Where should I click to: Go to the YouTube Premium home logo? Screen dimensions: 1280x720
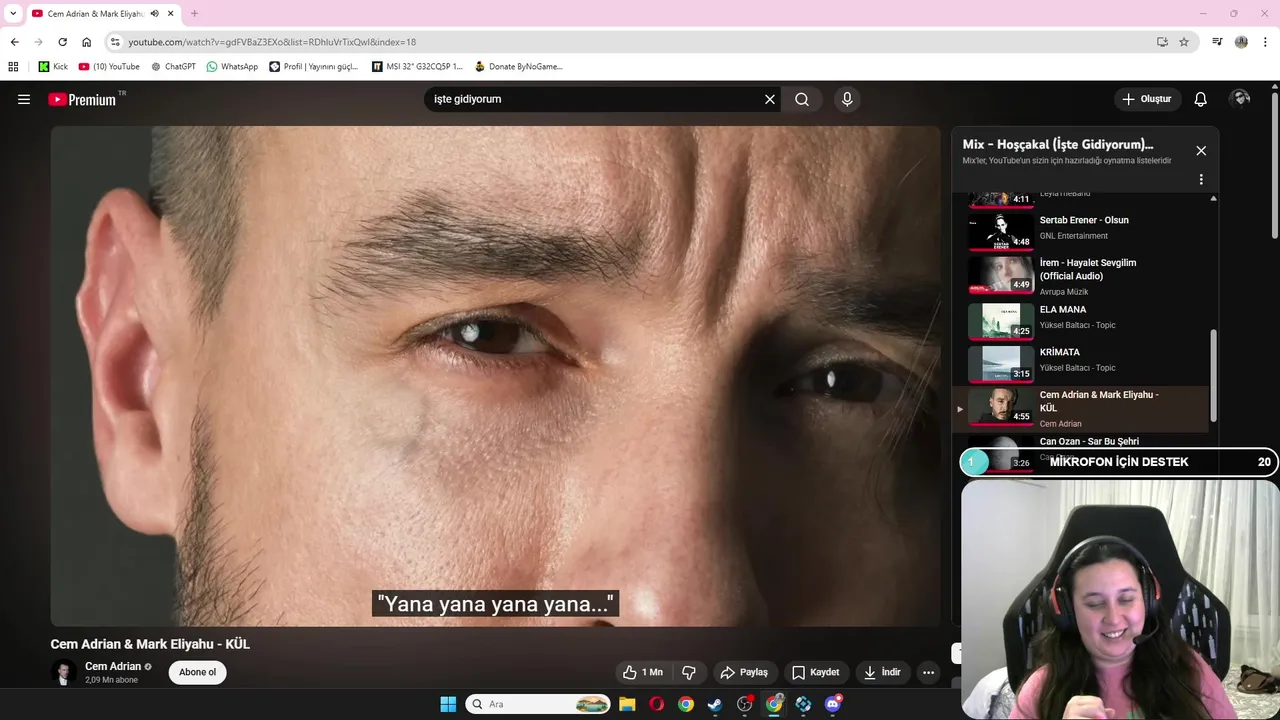[82, 99]
